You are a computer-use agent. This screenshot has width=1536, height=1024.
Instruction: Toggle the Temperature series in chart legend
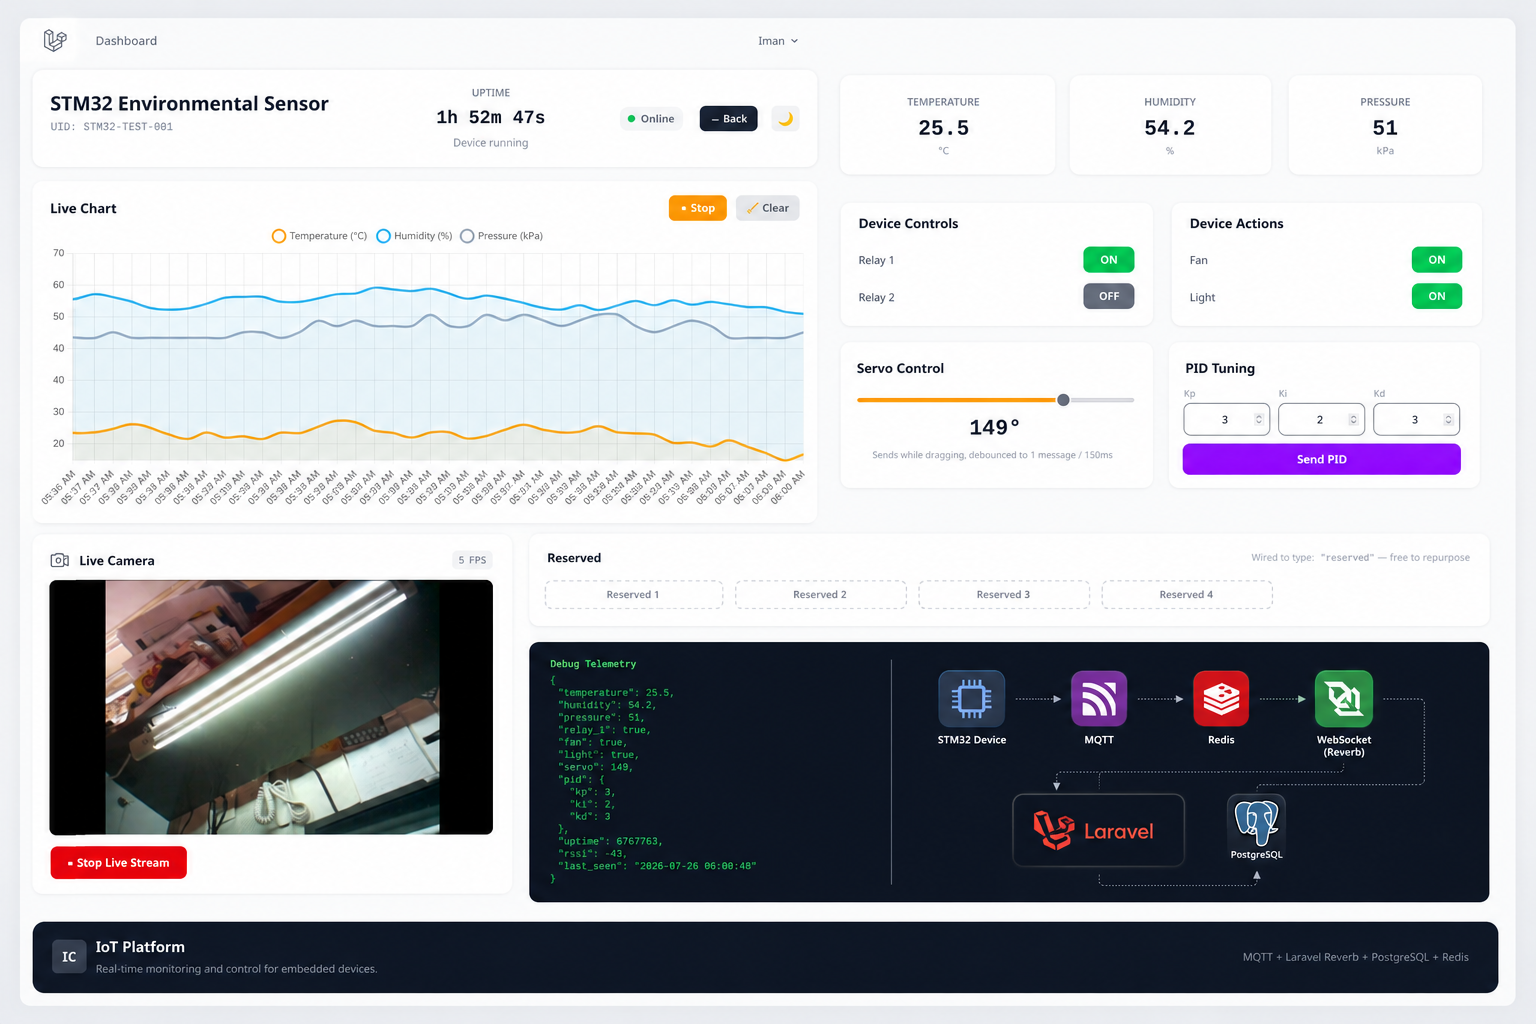(x=320, y=236)
